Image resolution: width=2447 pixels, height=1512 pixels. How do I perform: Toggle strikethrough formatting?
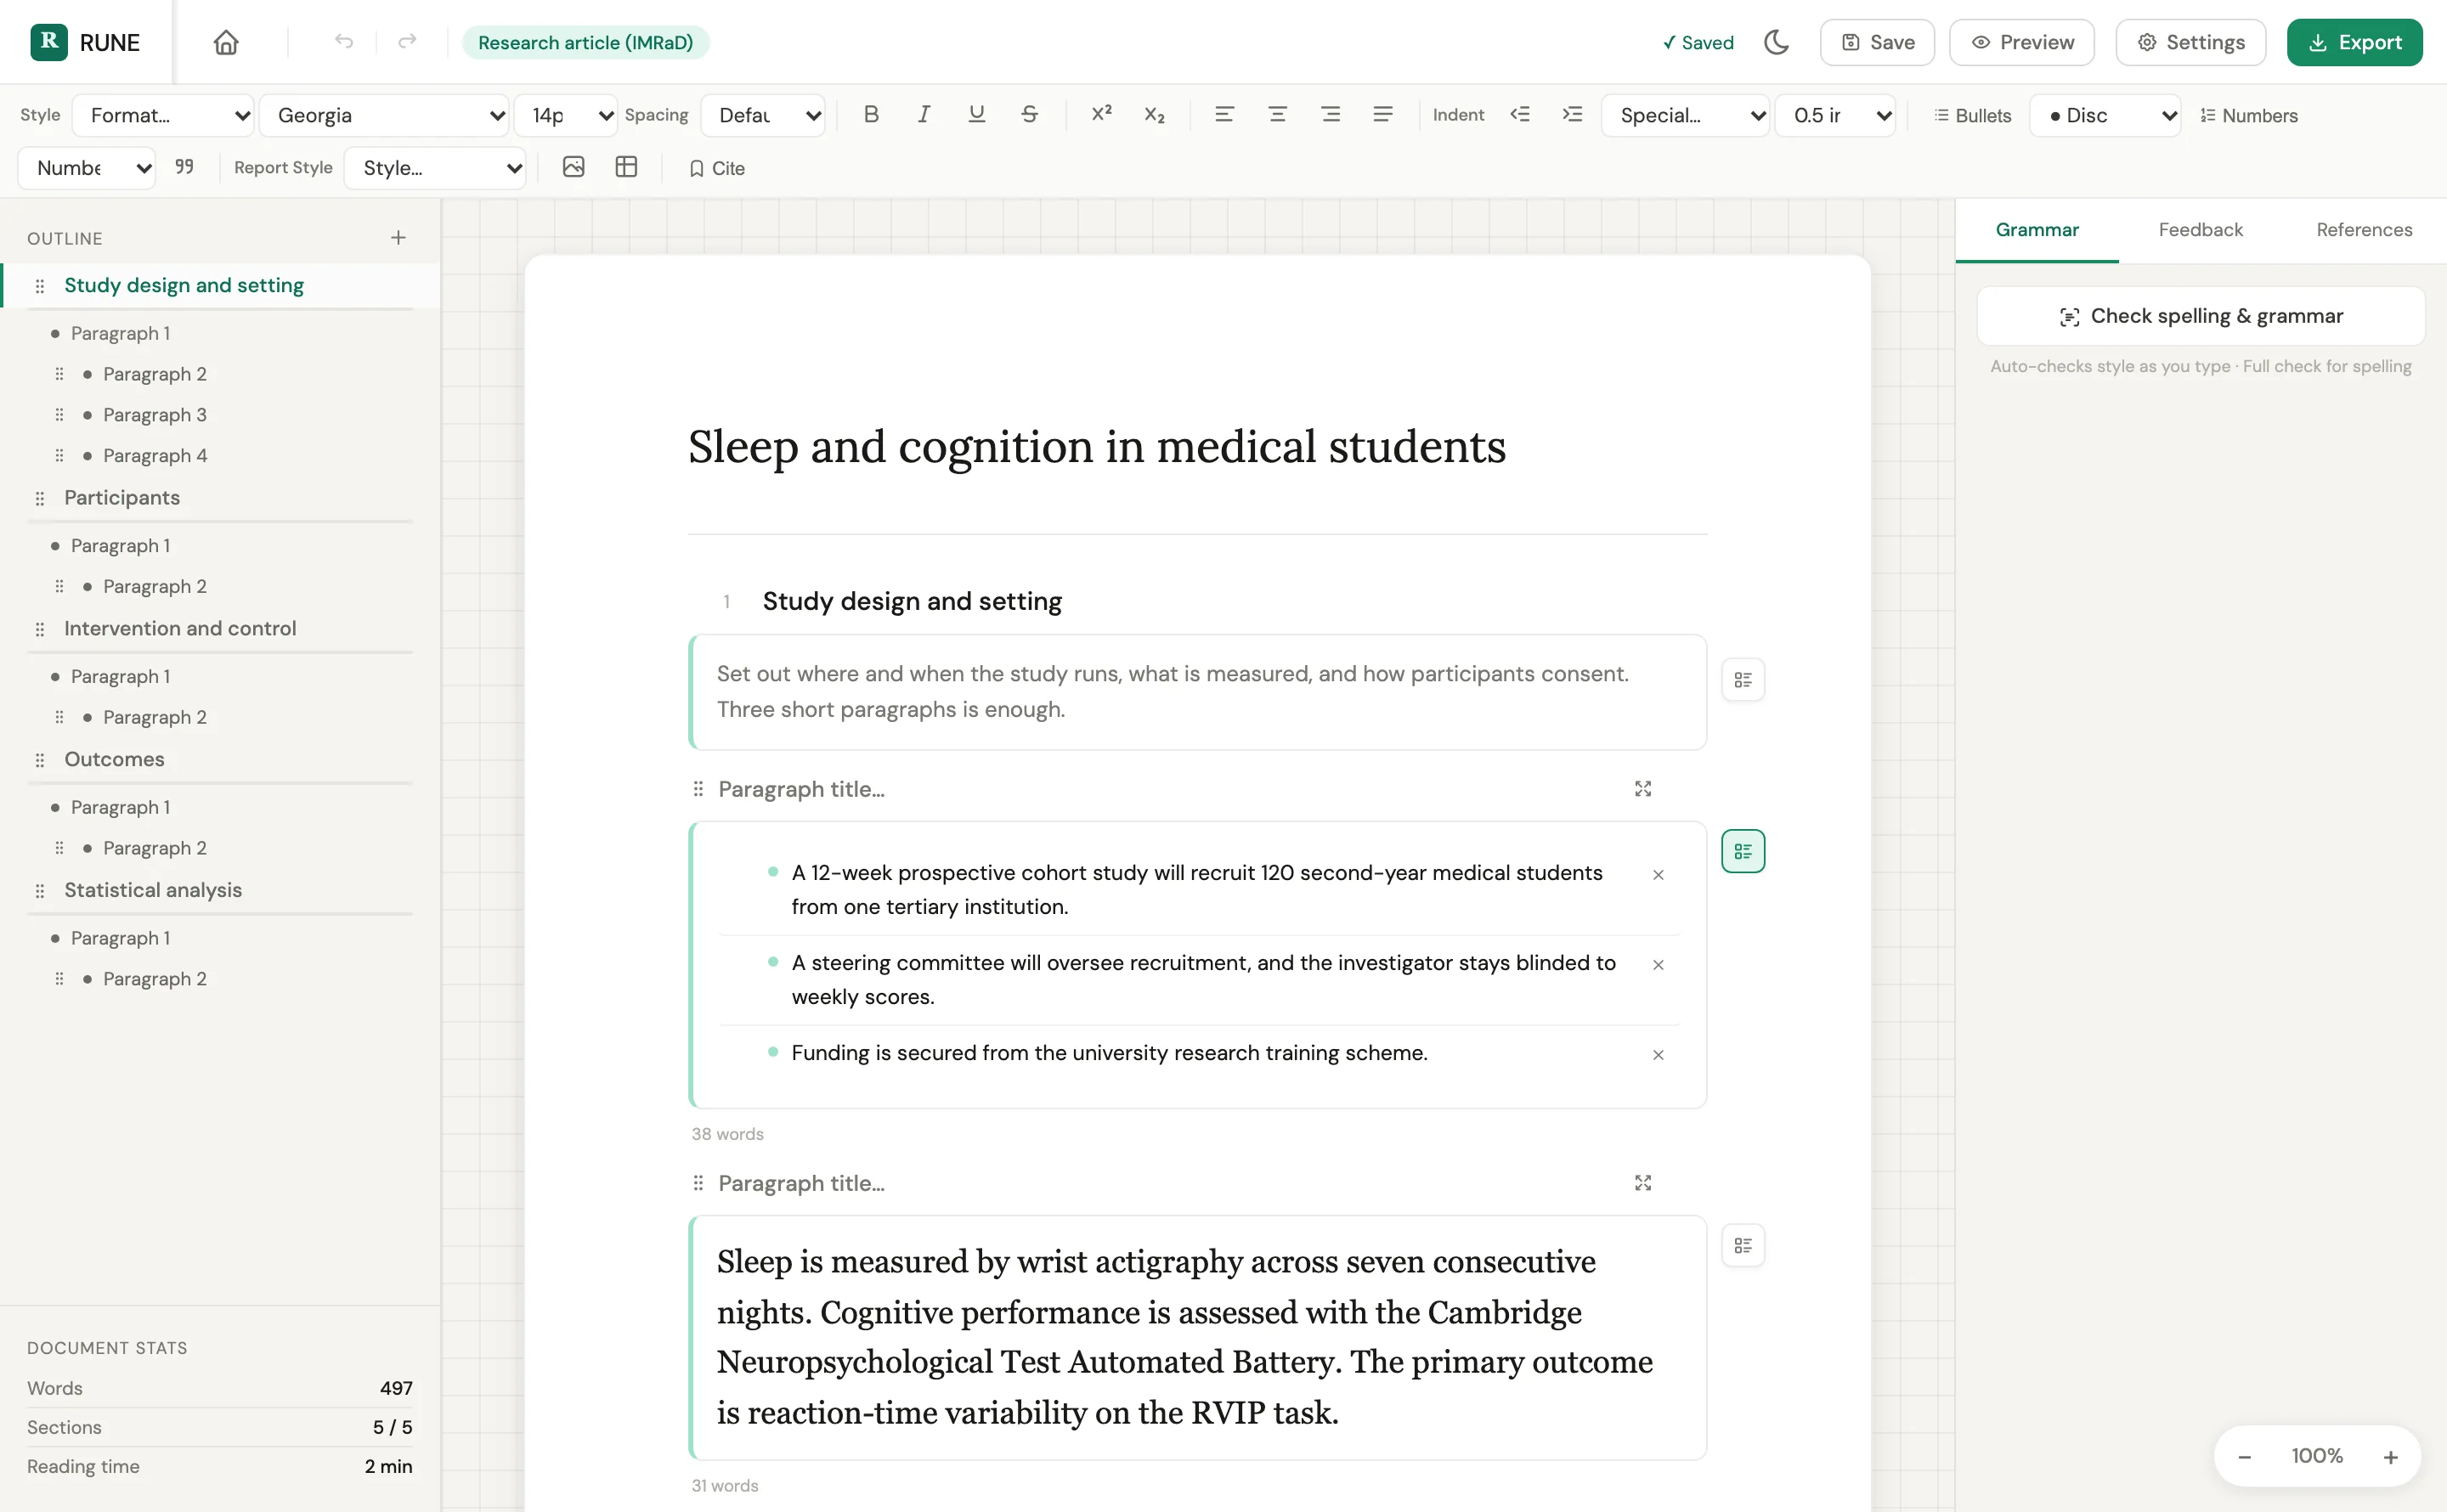click(1029, 114)
